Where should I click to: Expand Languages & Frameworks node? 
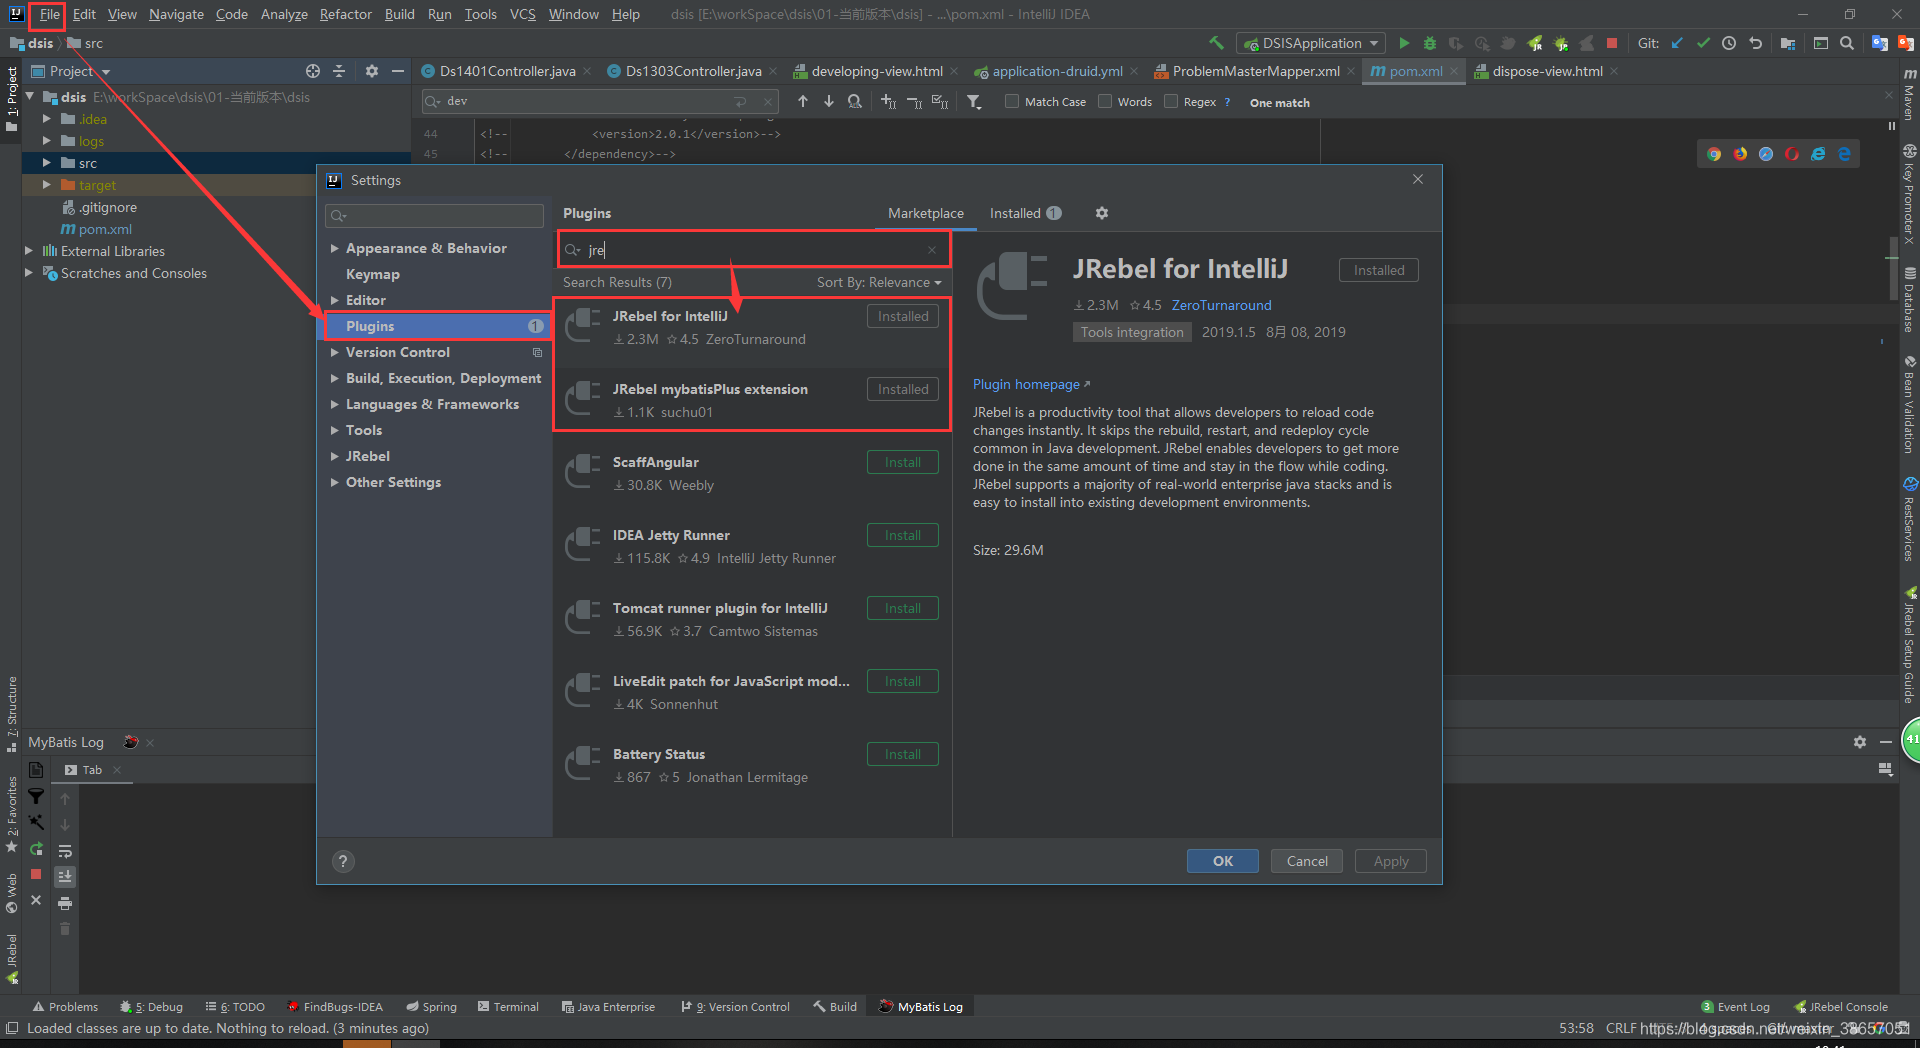click(334, 404)
